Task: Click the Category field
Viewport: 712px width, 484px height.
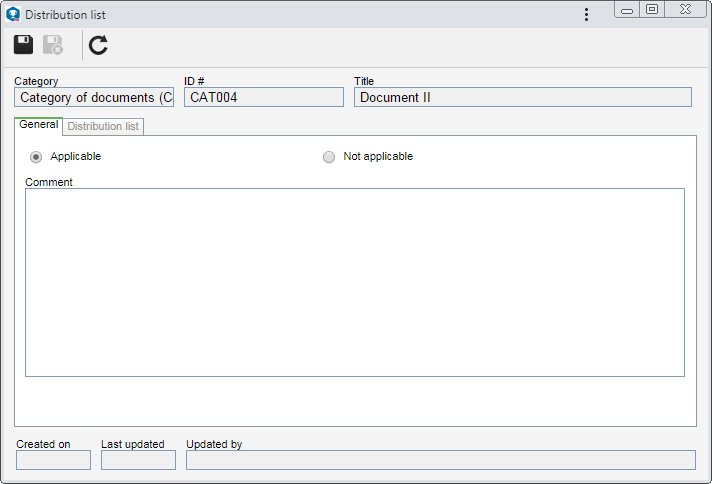Action: pyautogui.click(x=94, y=97)
